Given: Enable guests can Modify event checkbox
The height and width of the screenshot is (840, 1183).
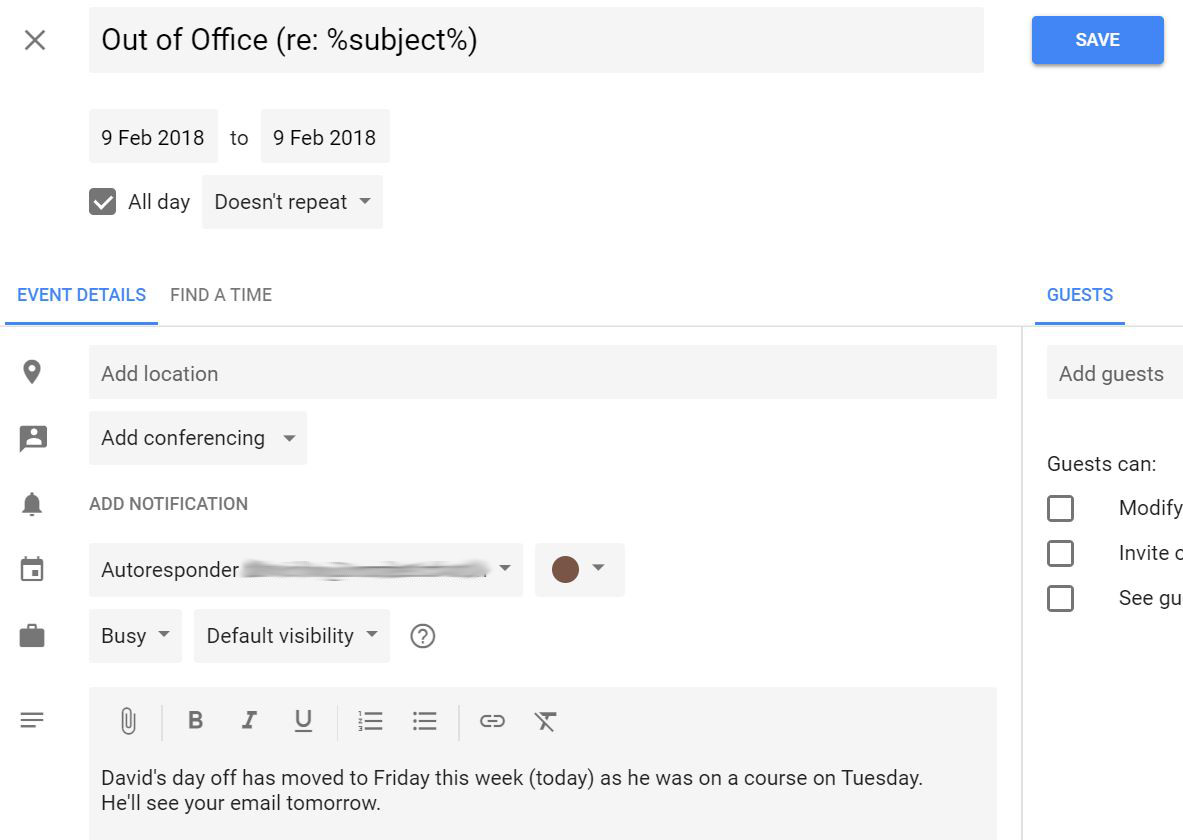Looking at the screenshot, I should [x=1060, y=508].
